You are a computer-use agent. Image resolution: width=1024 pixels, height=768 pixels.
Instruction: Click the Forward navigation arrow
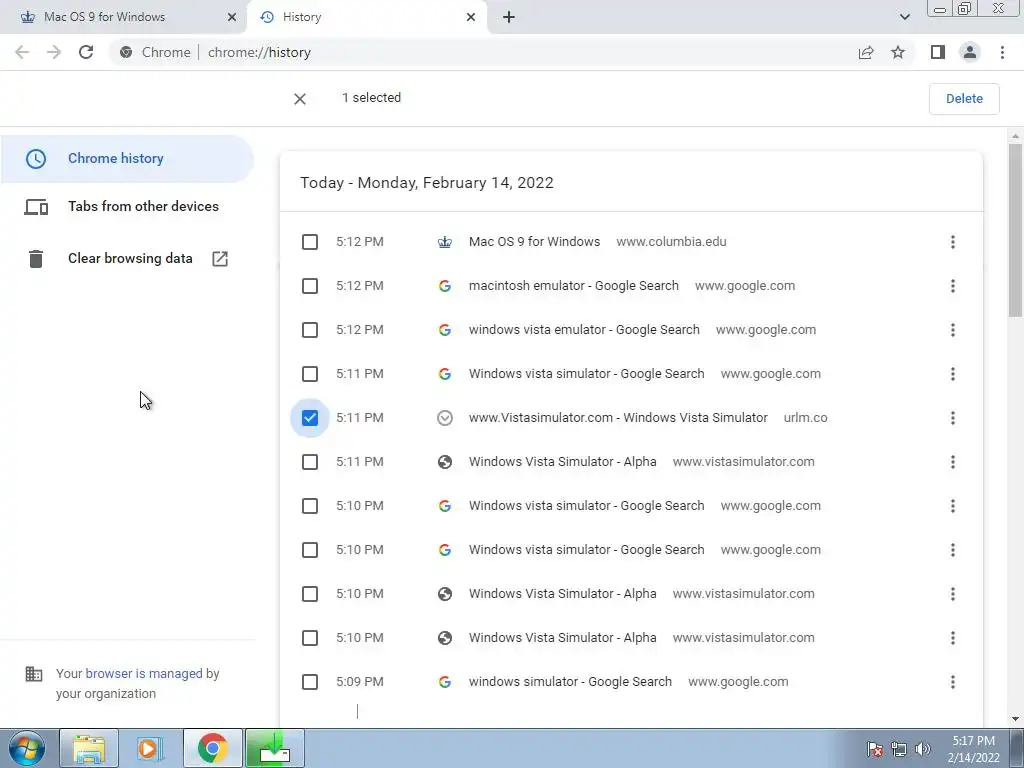click(54, 52)
